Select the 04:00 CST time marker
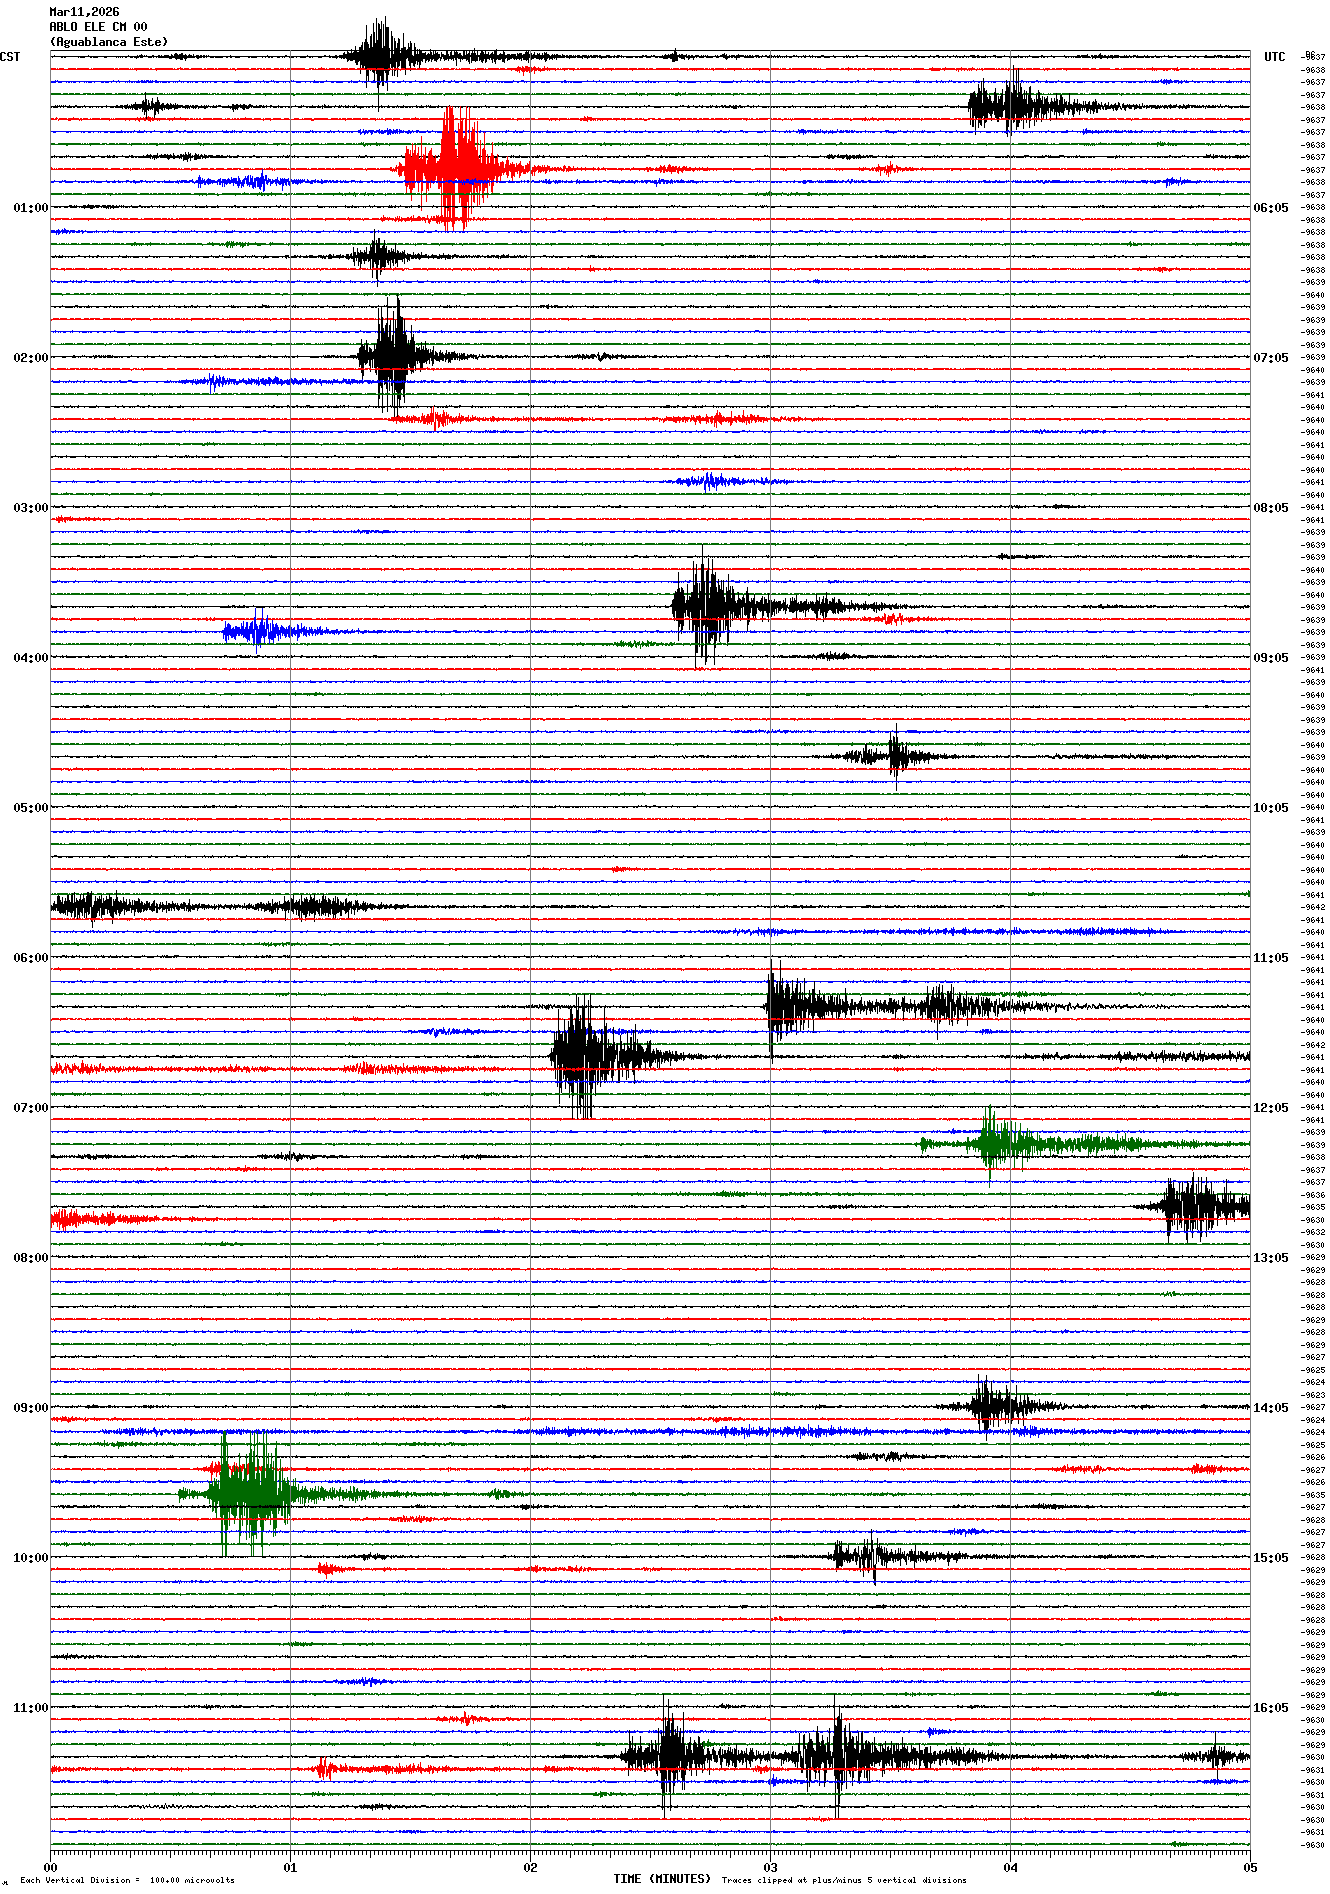1330x1894 pixels. [30, 658]
